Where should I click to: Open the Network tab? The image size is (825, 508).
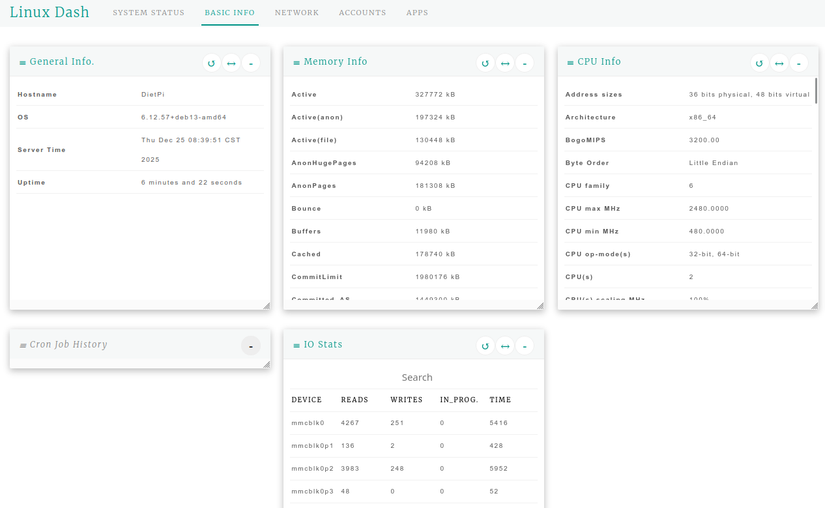297,13
